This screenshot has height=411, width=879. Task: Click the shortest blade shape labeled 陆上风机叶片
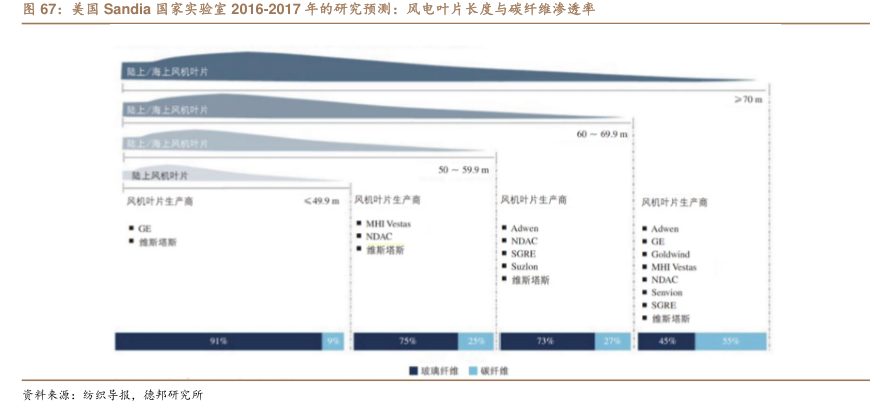pos(170,175)
